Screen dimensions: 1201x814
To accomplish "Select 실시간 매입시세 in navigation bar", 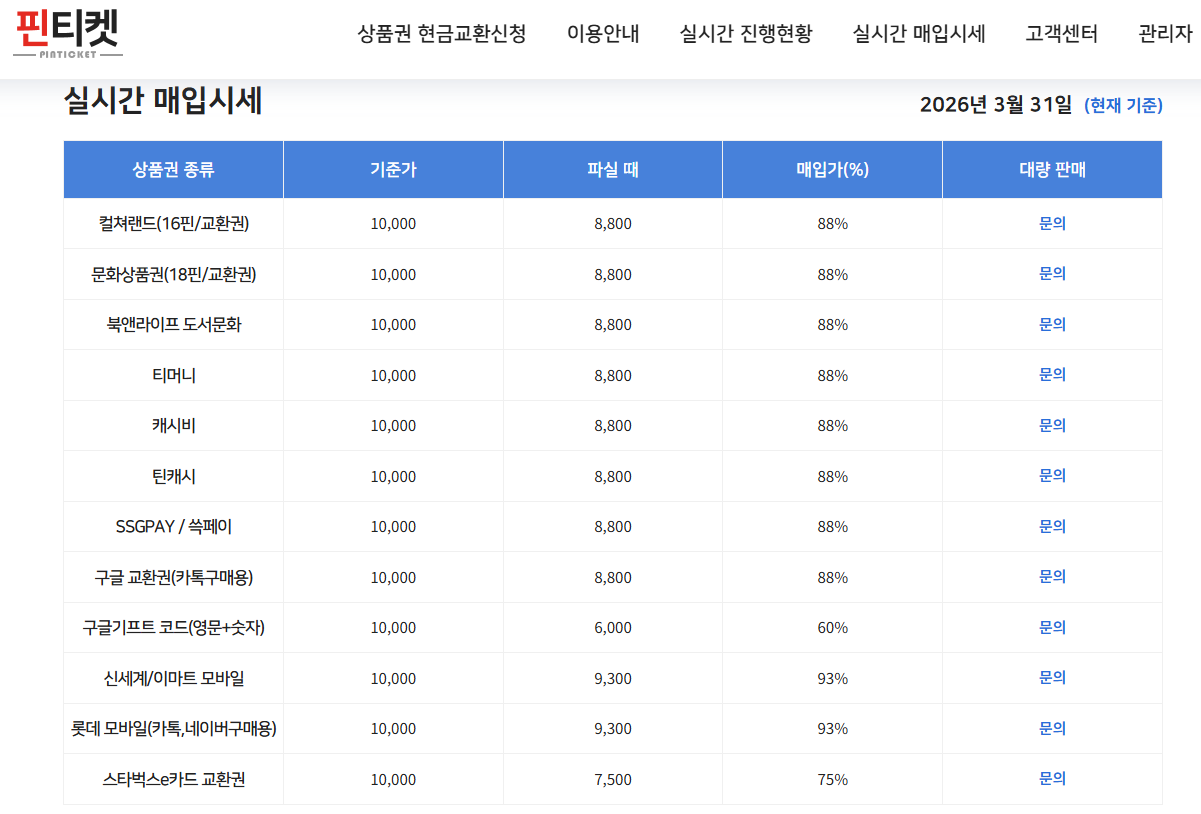I will point(919,34).
